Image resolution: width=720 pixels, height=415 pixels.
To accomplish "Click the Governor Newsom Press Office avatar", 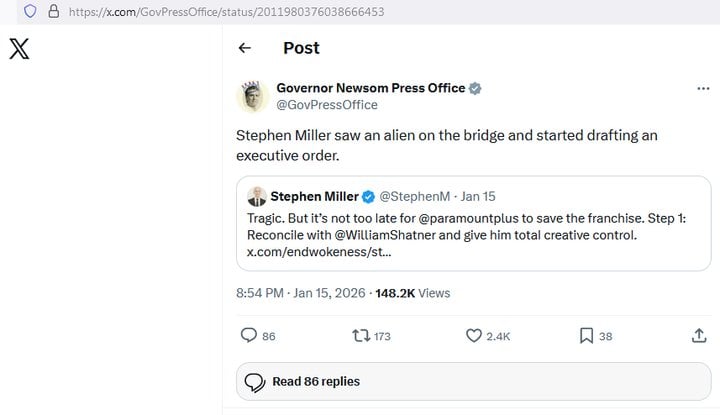I will [x=252, y=96].
